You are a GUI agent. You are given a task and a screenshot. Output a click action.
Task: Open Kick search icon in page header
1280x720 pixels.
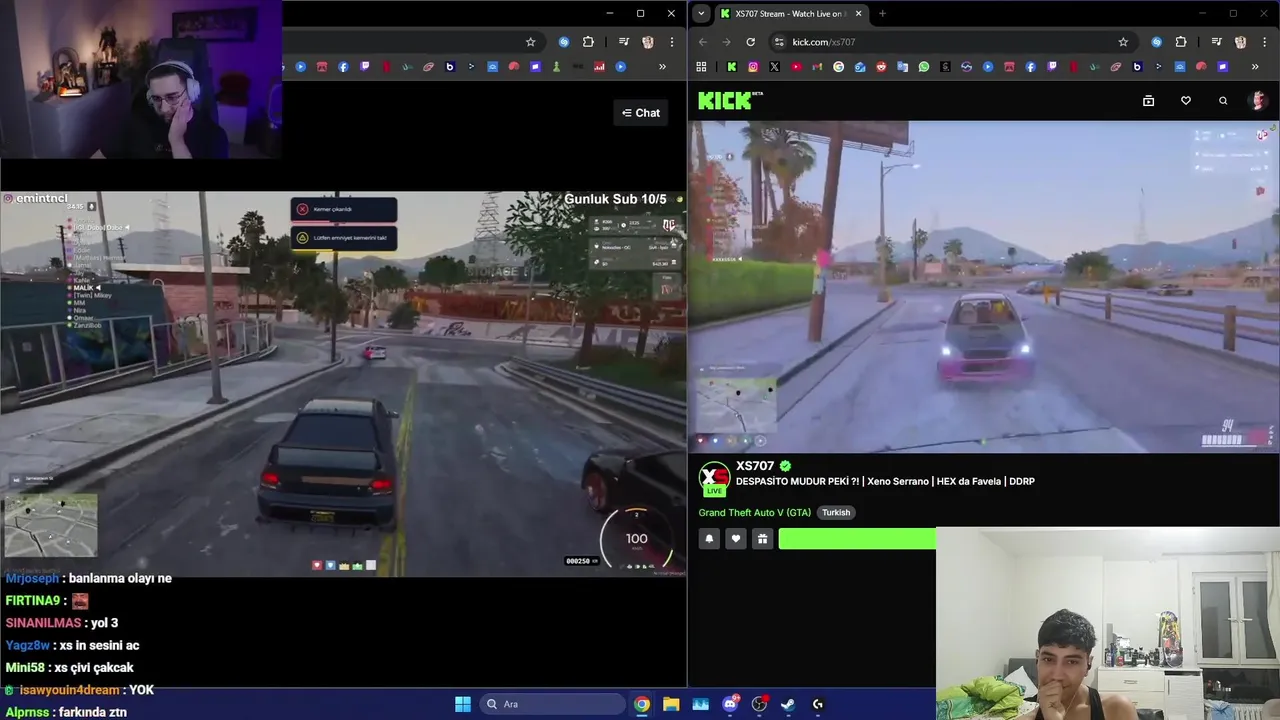coord(1223,101)
